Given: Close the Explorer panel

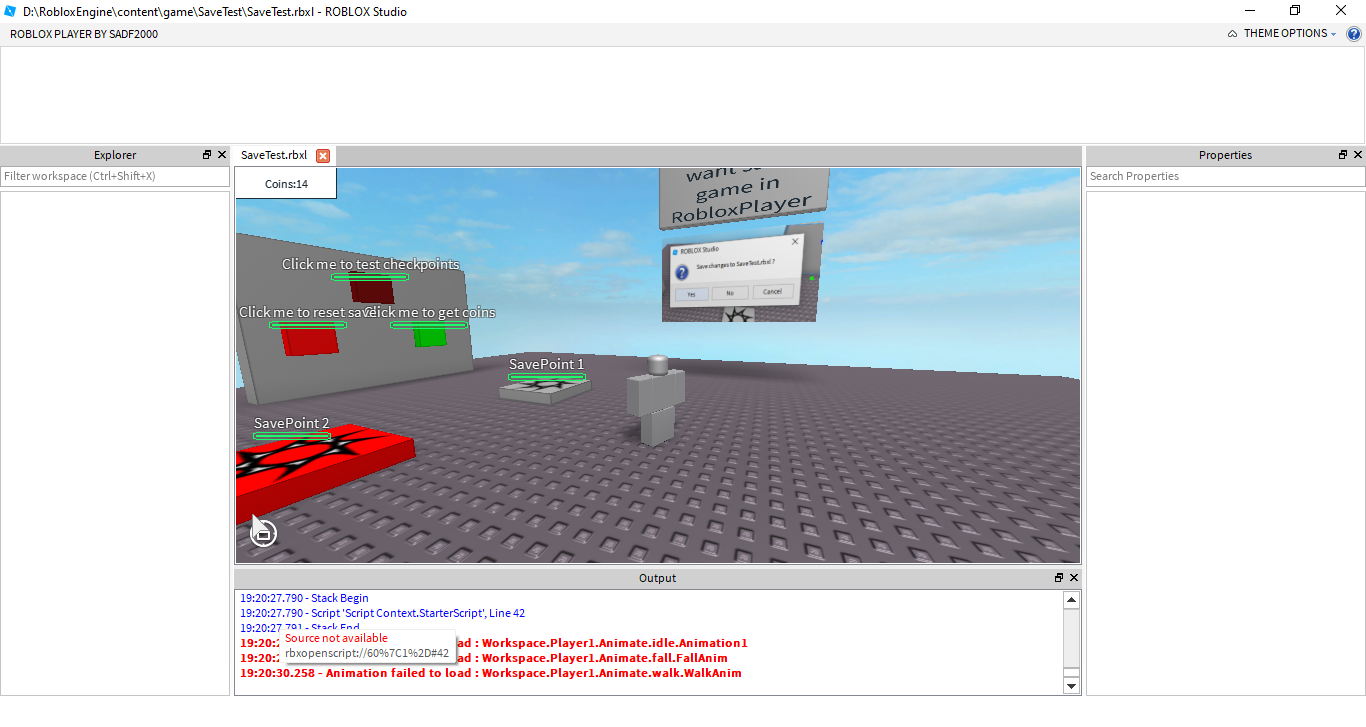Looking at the screenshot, I should [222, 155].
